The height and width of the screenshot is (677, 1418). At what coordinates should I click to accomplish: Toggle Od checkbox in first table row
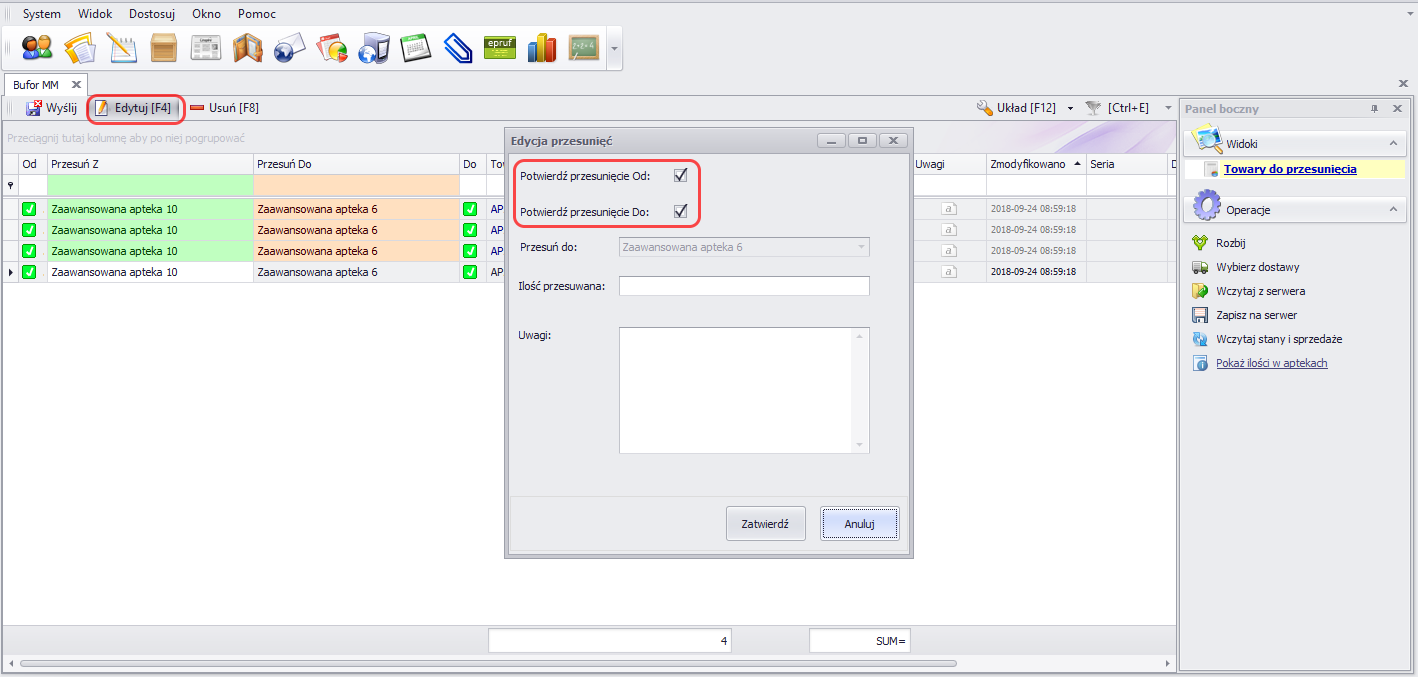pyautogui.click(x=29, y=210)
